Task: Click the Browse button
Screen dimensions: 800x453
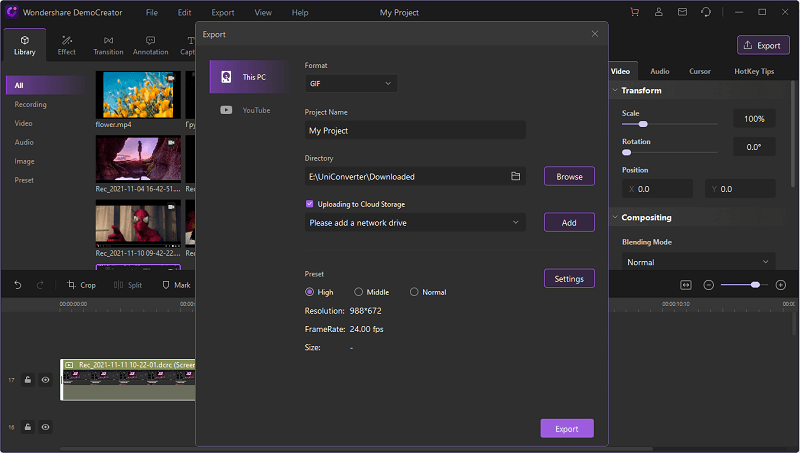Action: click(569, 176)
